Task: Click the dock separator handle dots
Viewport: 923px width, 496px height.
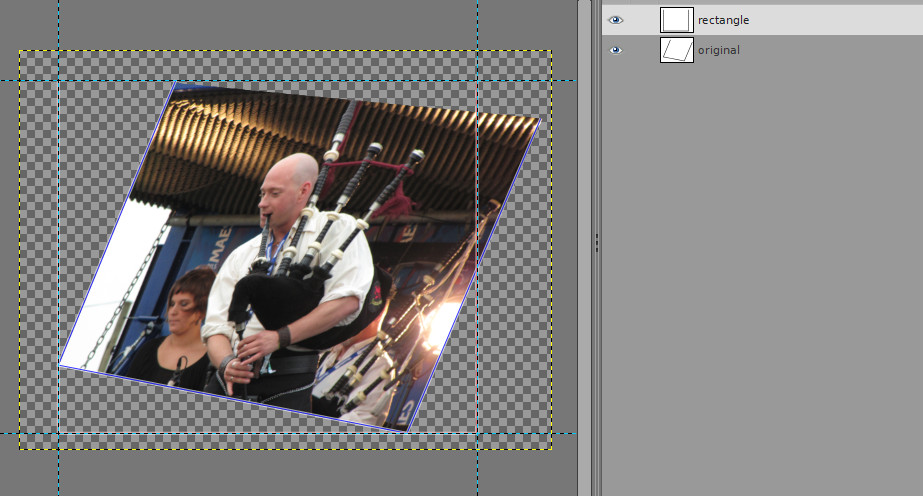Action: (x=596, y=243)
